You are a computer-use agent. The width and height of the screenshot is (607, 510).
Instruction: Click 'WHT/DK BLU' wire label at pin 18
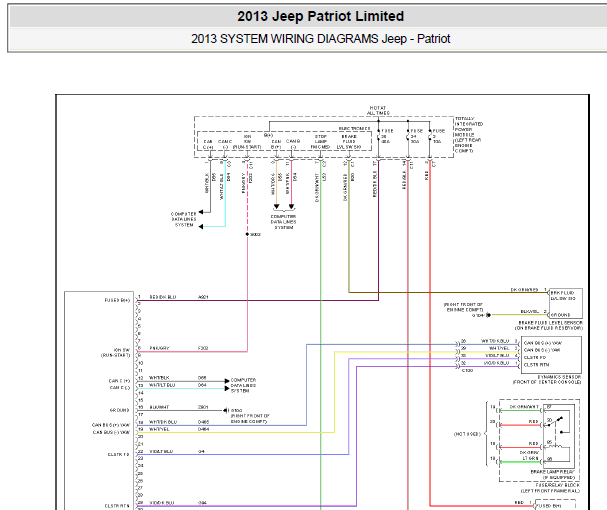point(163,422)
